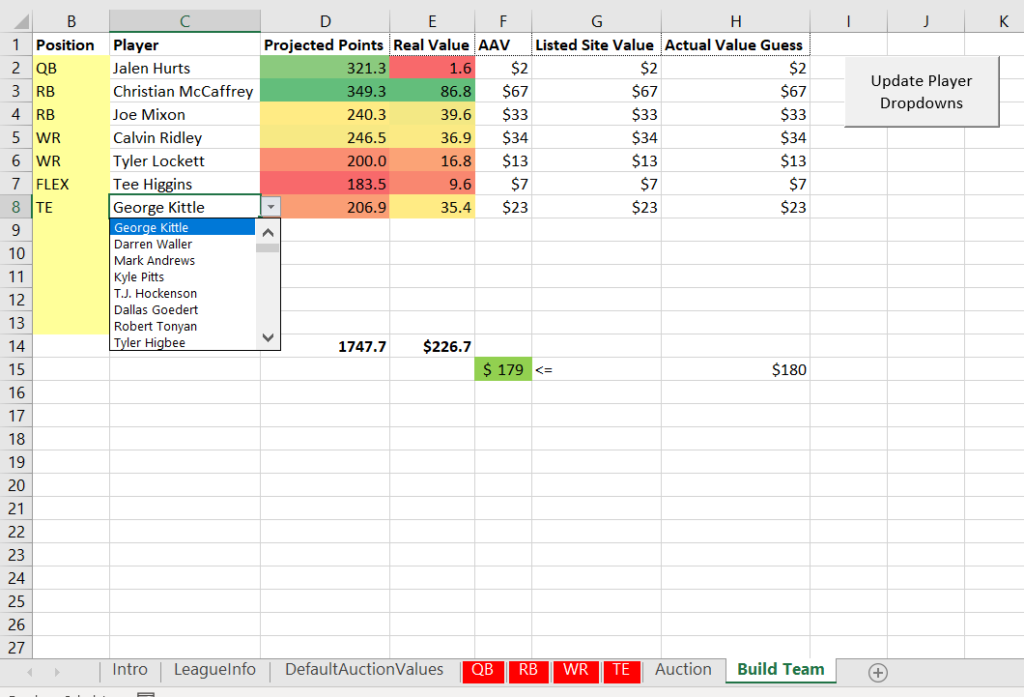Open the player dropdown arrow beside George Kittle

tap(269, 207)
